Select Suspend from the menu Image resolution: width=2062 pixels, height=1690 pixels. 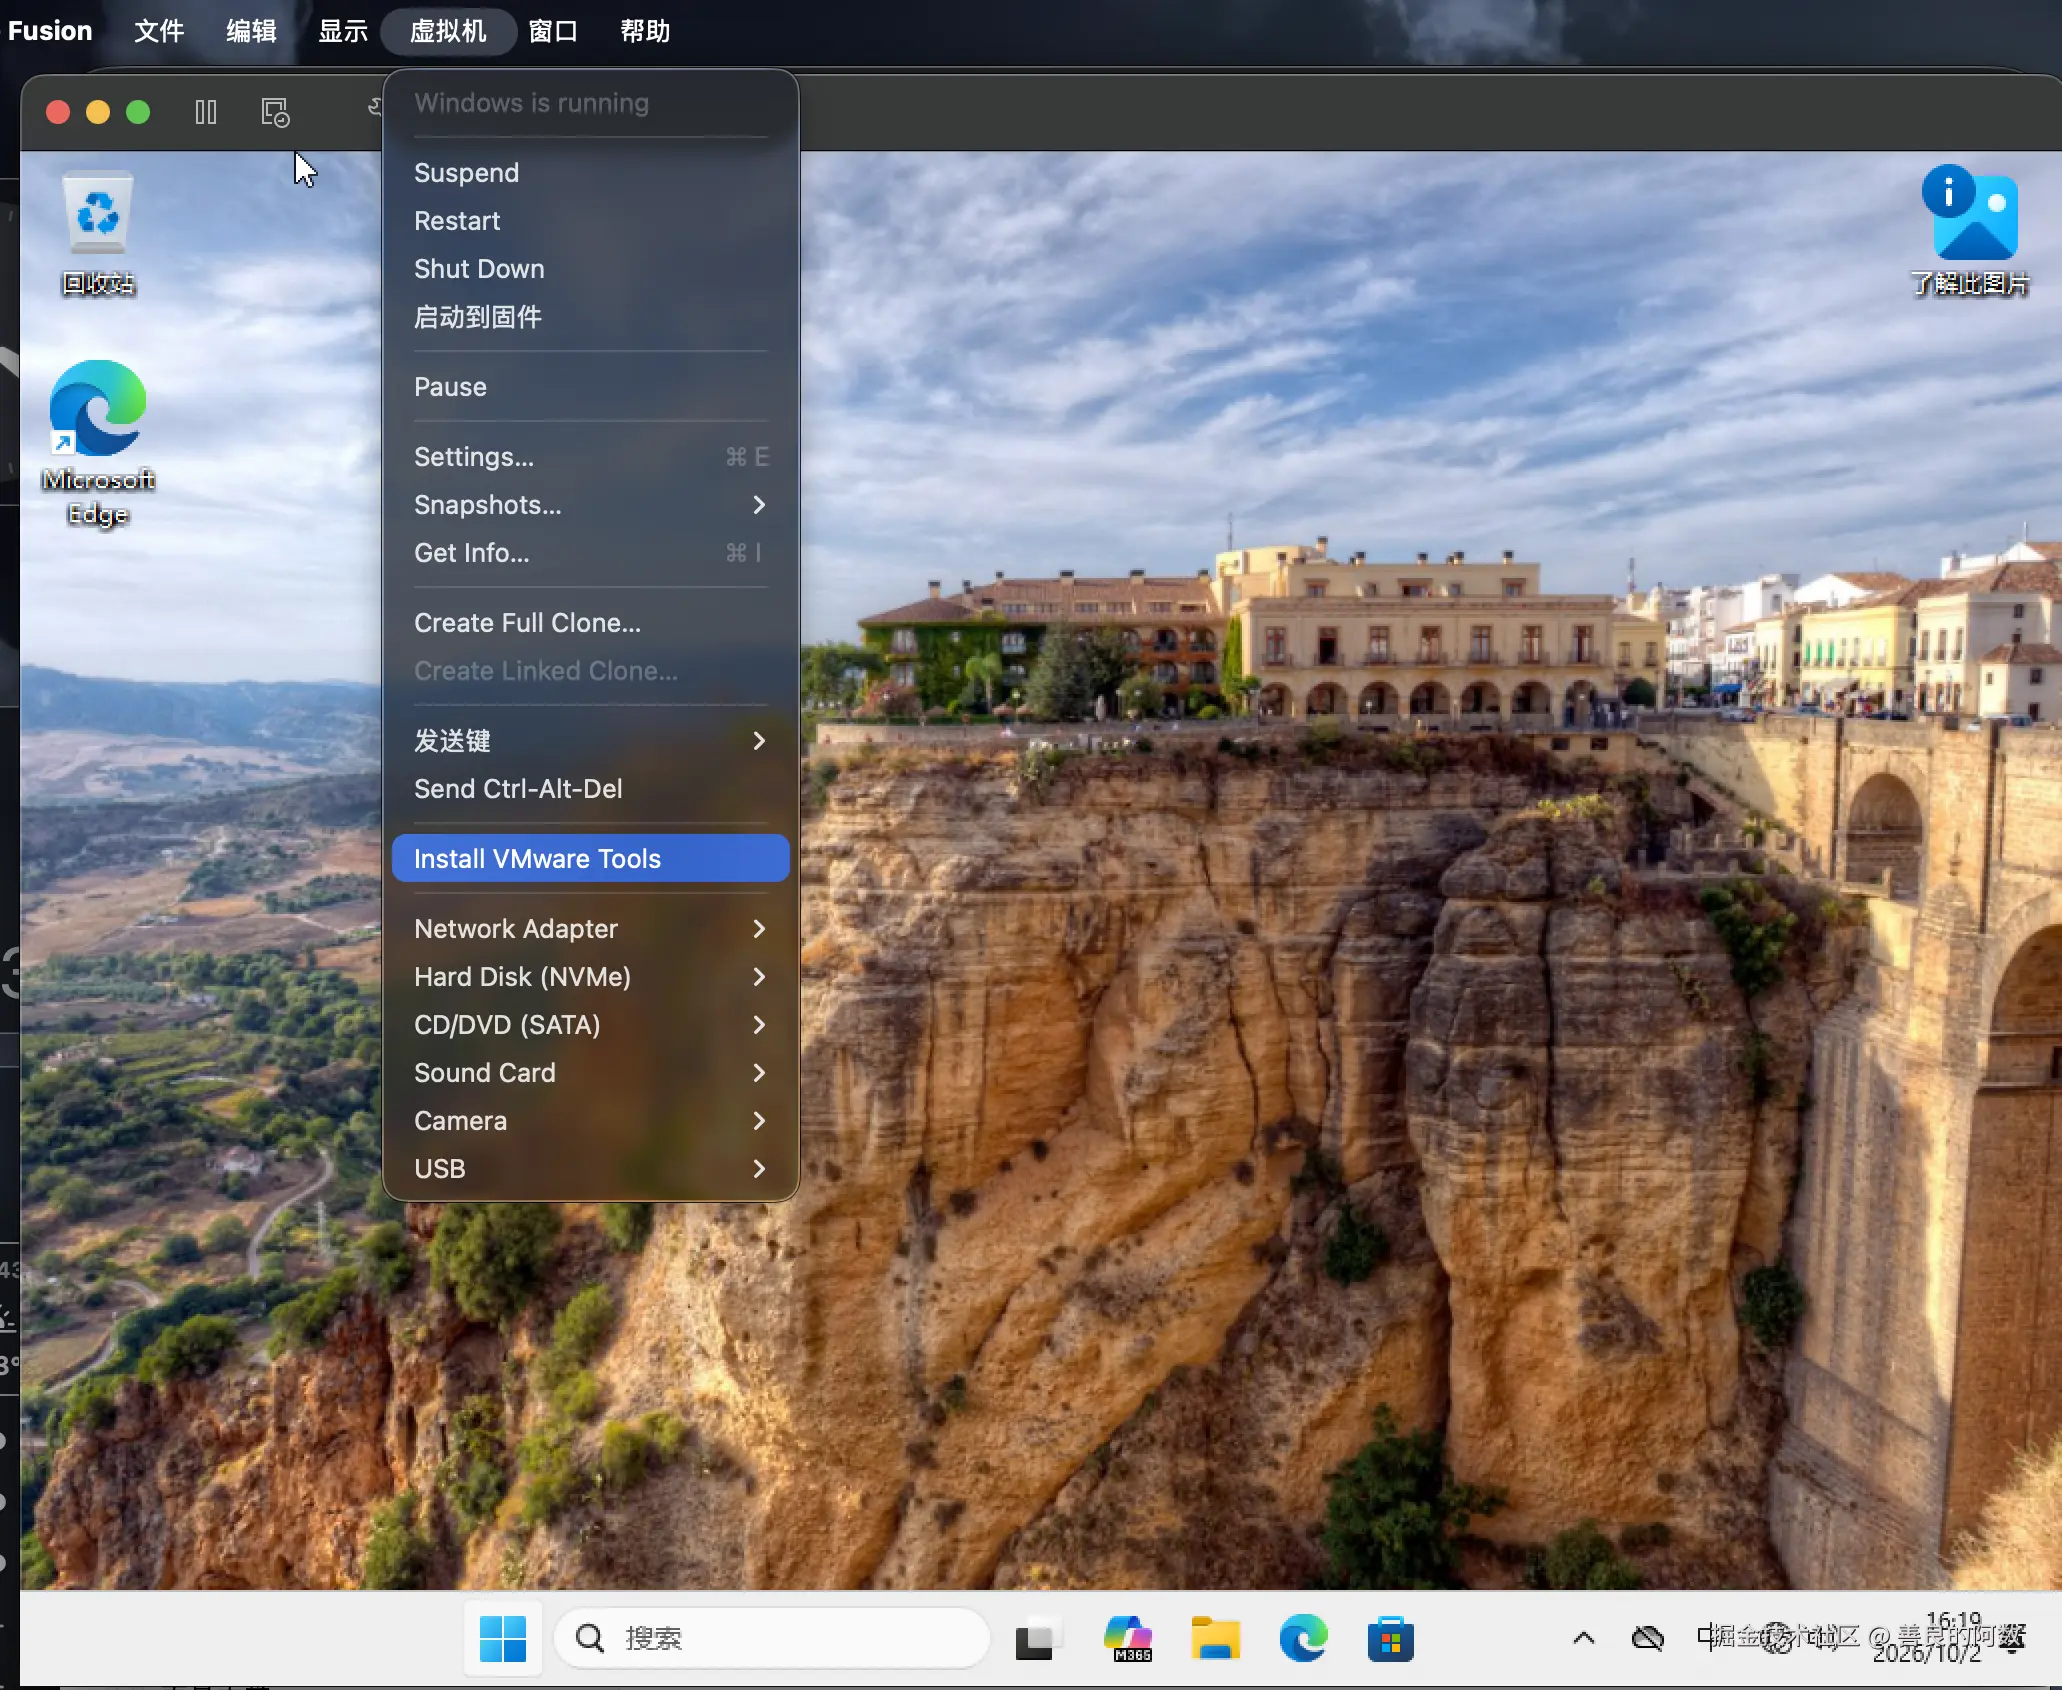coord(590,173)
